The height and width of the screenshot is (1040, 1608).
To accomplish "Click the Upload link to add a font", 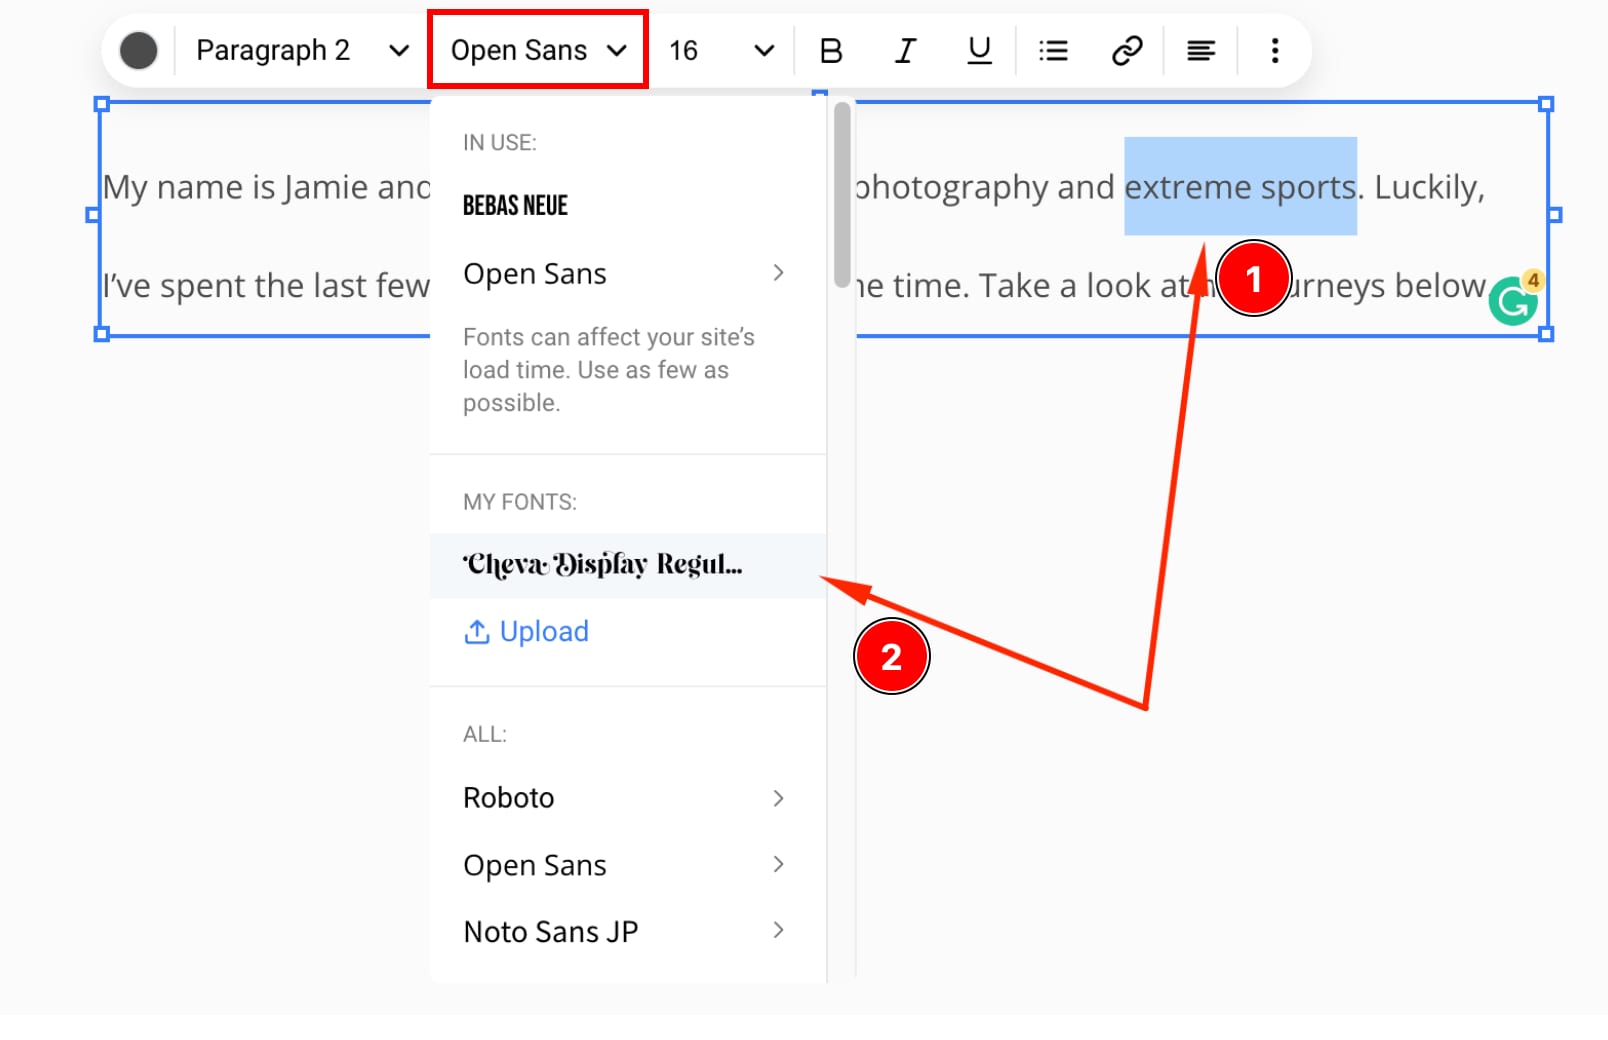I will [x=526, y=631].
